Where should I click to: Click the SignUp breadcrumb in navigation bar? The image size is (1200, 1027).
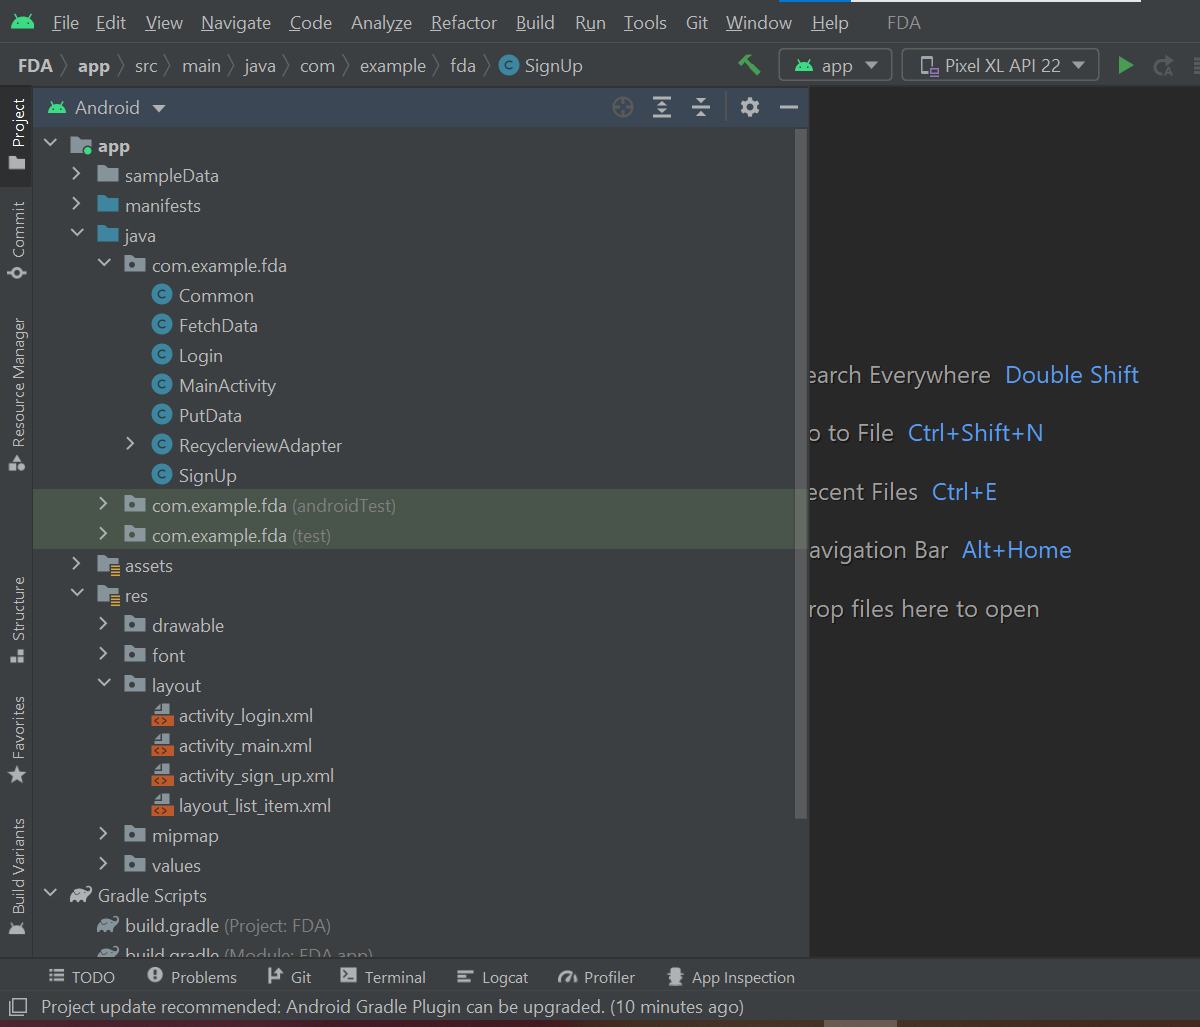pos(541,66)
